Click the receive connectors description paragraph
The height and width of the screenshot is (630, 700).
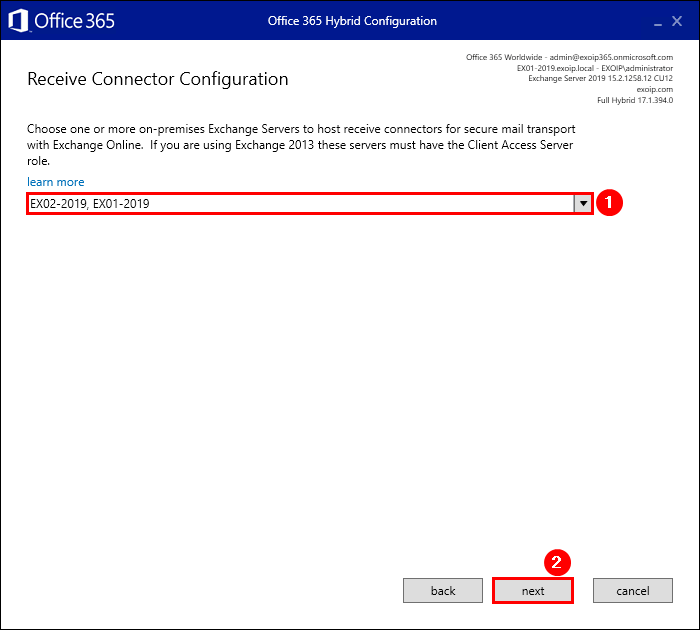300,145
